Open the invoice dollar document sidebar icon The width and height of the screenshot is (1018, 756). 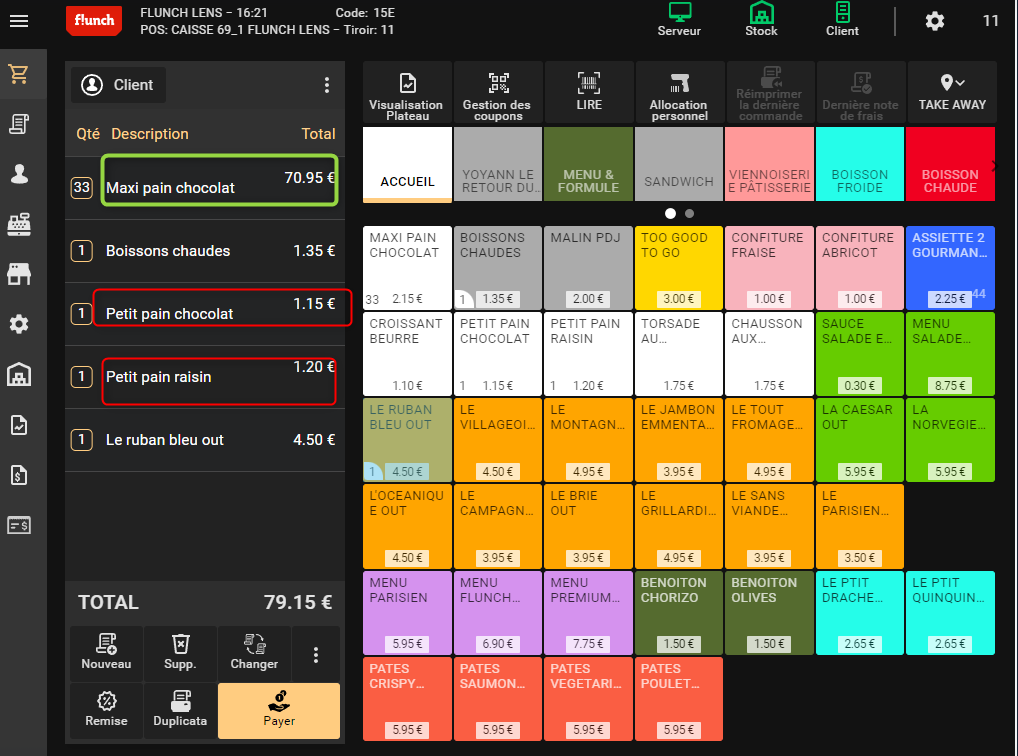click(x=19, y=475)
